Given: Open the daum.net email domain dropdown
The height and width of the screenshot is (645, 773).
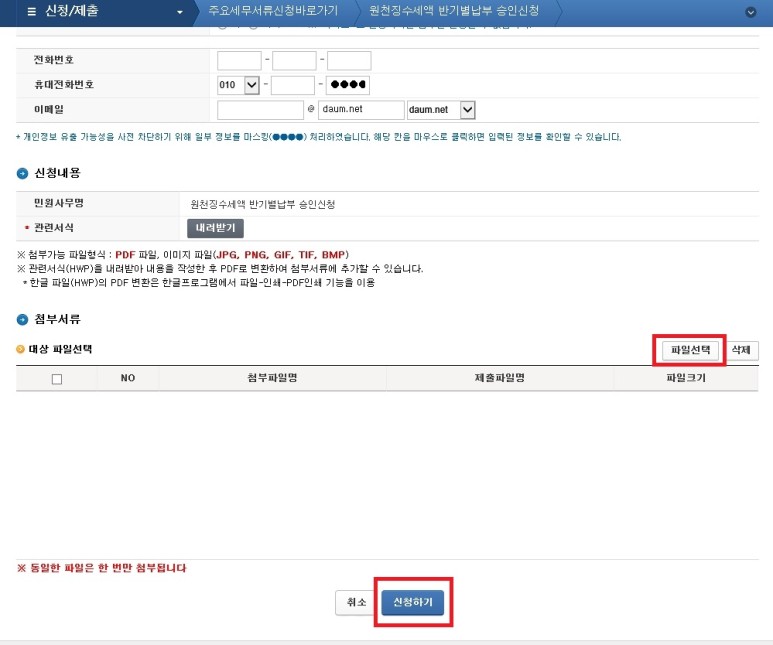Looking at the screenshot, I should point(441,109).
